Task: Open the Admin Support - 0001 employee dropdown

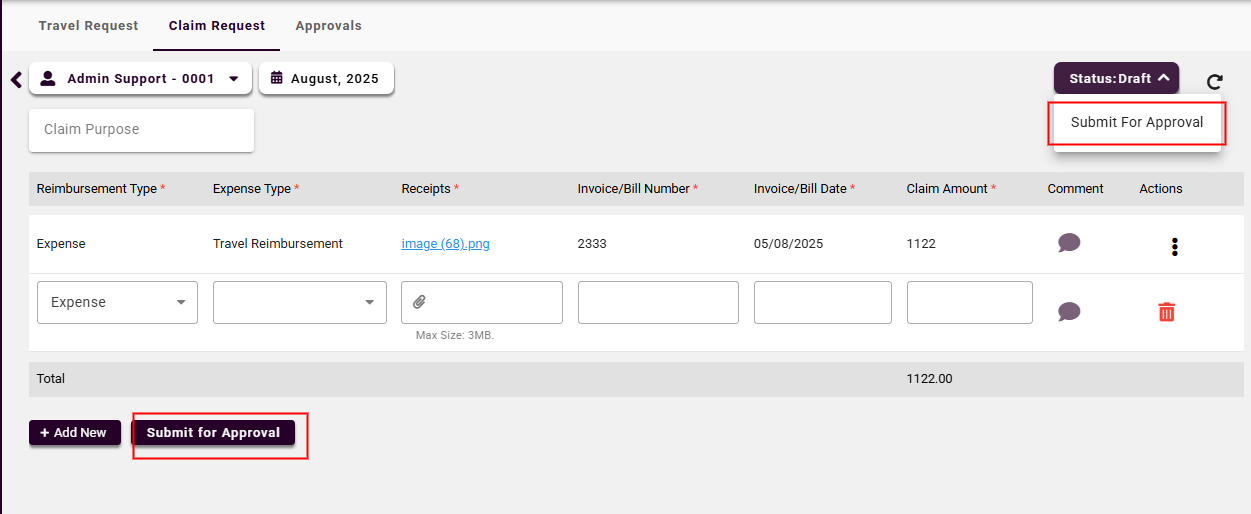Action: (x=140, y=78)
